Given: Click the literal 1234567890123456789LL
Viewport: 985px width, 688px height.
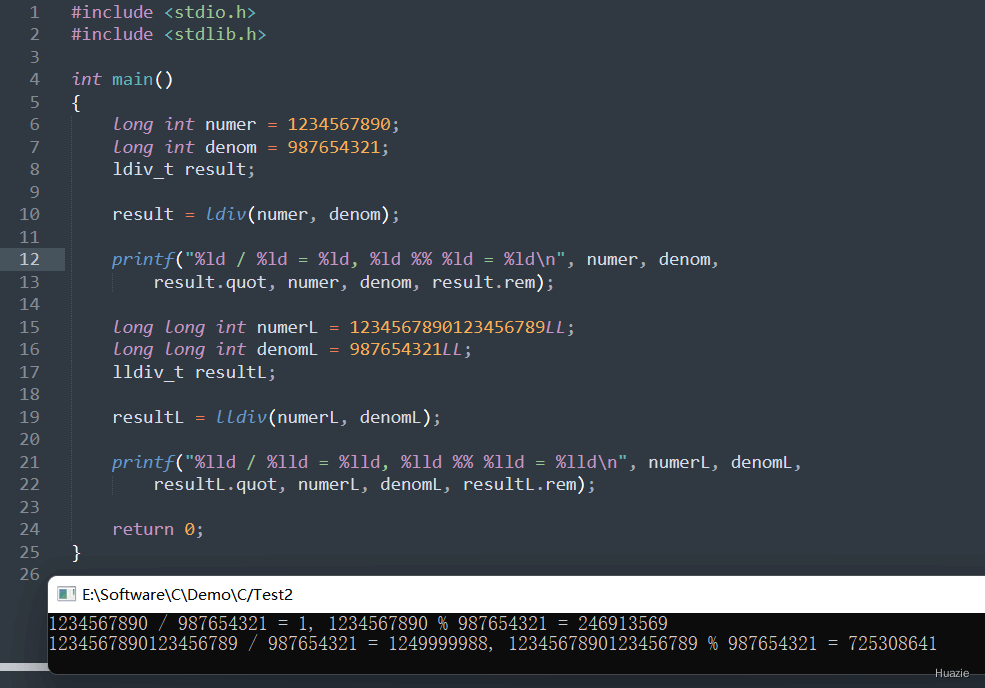Looking at the screenshot, I should click(457, 327).
